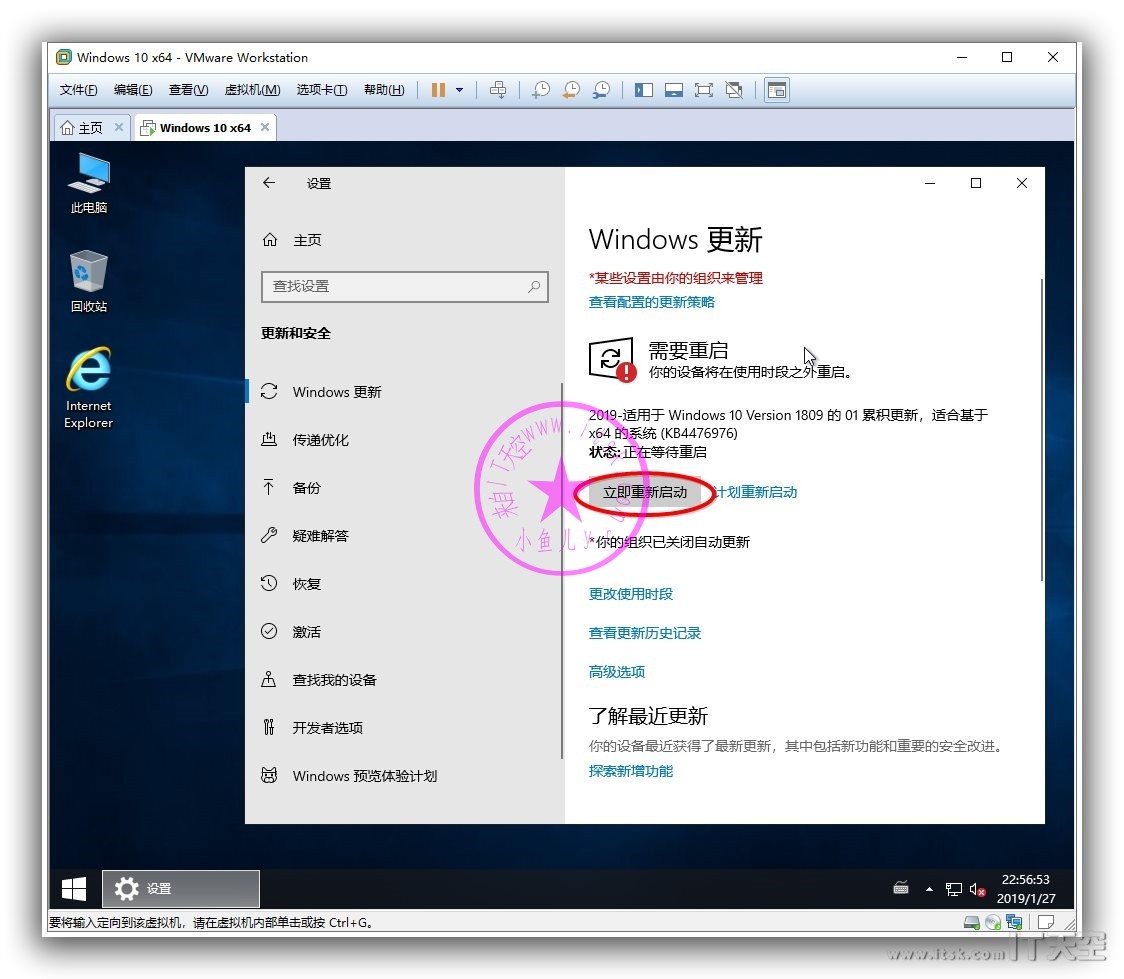Image resolution: width=1124 pixels, height=979 pixels.
Task: Click the 计划重新启动 link
Action: coord(756,492)
